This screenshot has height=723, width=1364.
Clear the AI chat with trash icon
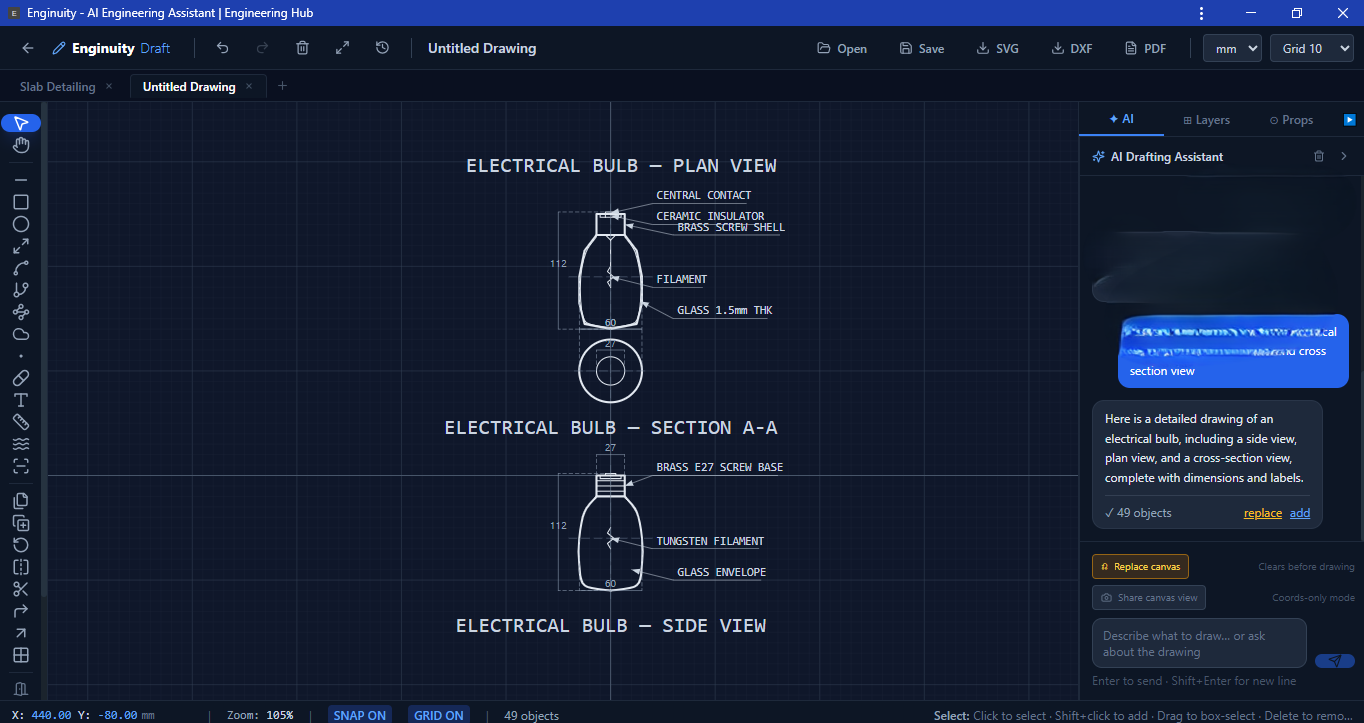click(x=1318, y=156)
